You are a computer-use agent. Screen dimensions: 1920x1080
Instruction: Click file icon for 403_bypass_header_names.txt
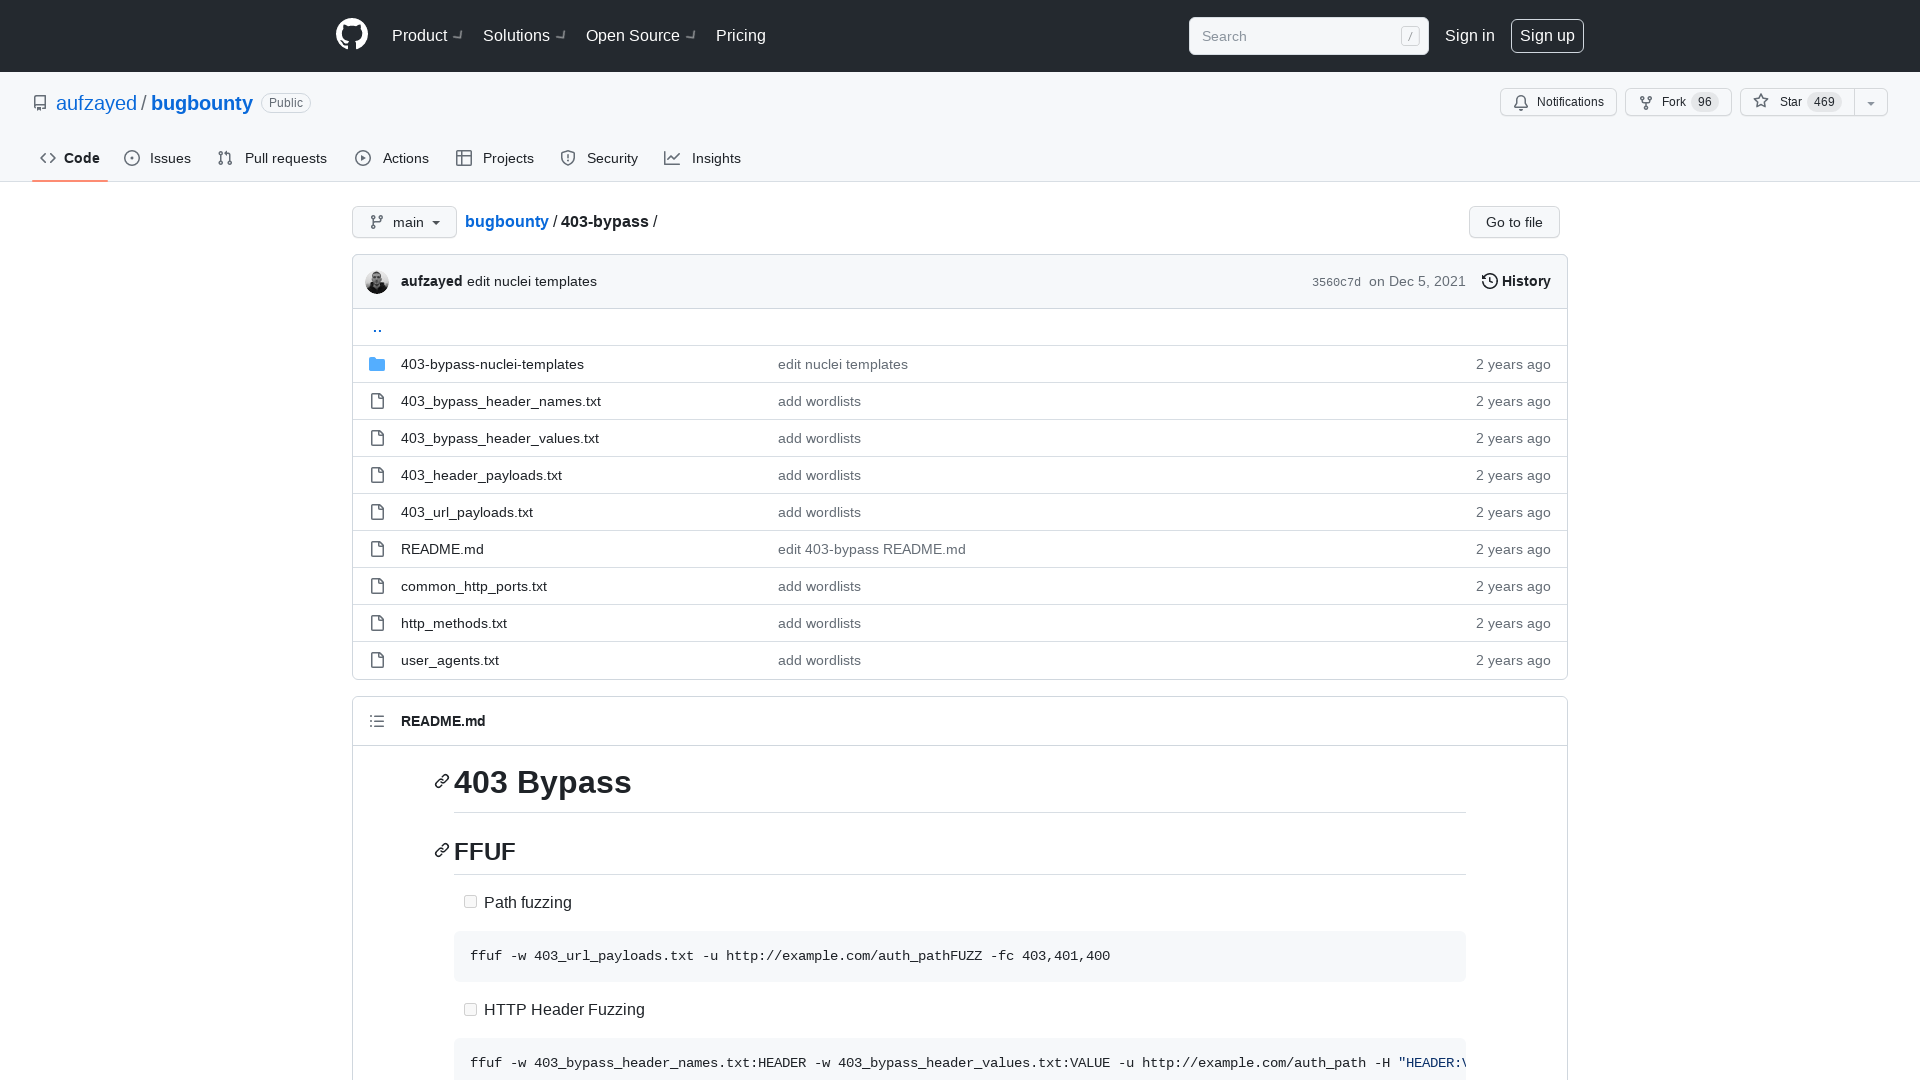point(377,401)
